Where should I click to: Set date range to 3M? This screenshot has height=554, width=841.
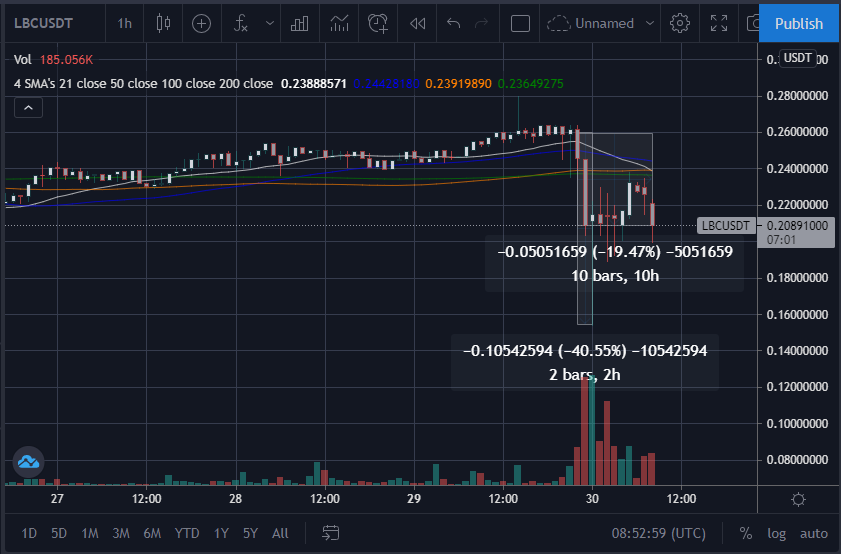pos(121,533)
